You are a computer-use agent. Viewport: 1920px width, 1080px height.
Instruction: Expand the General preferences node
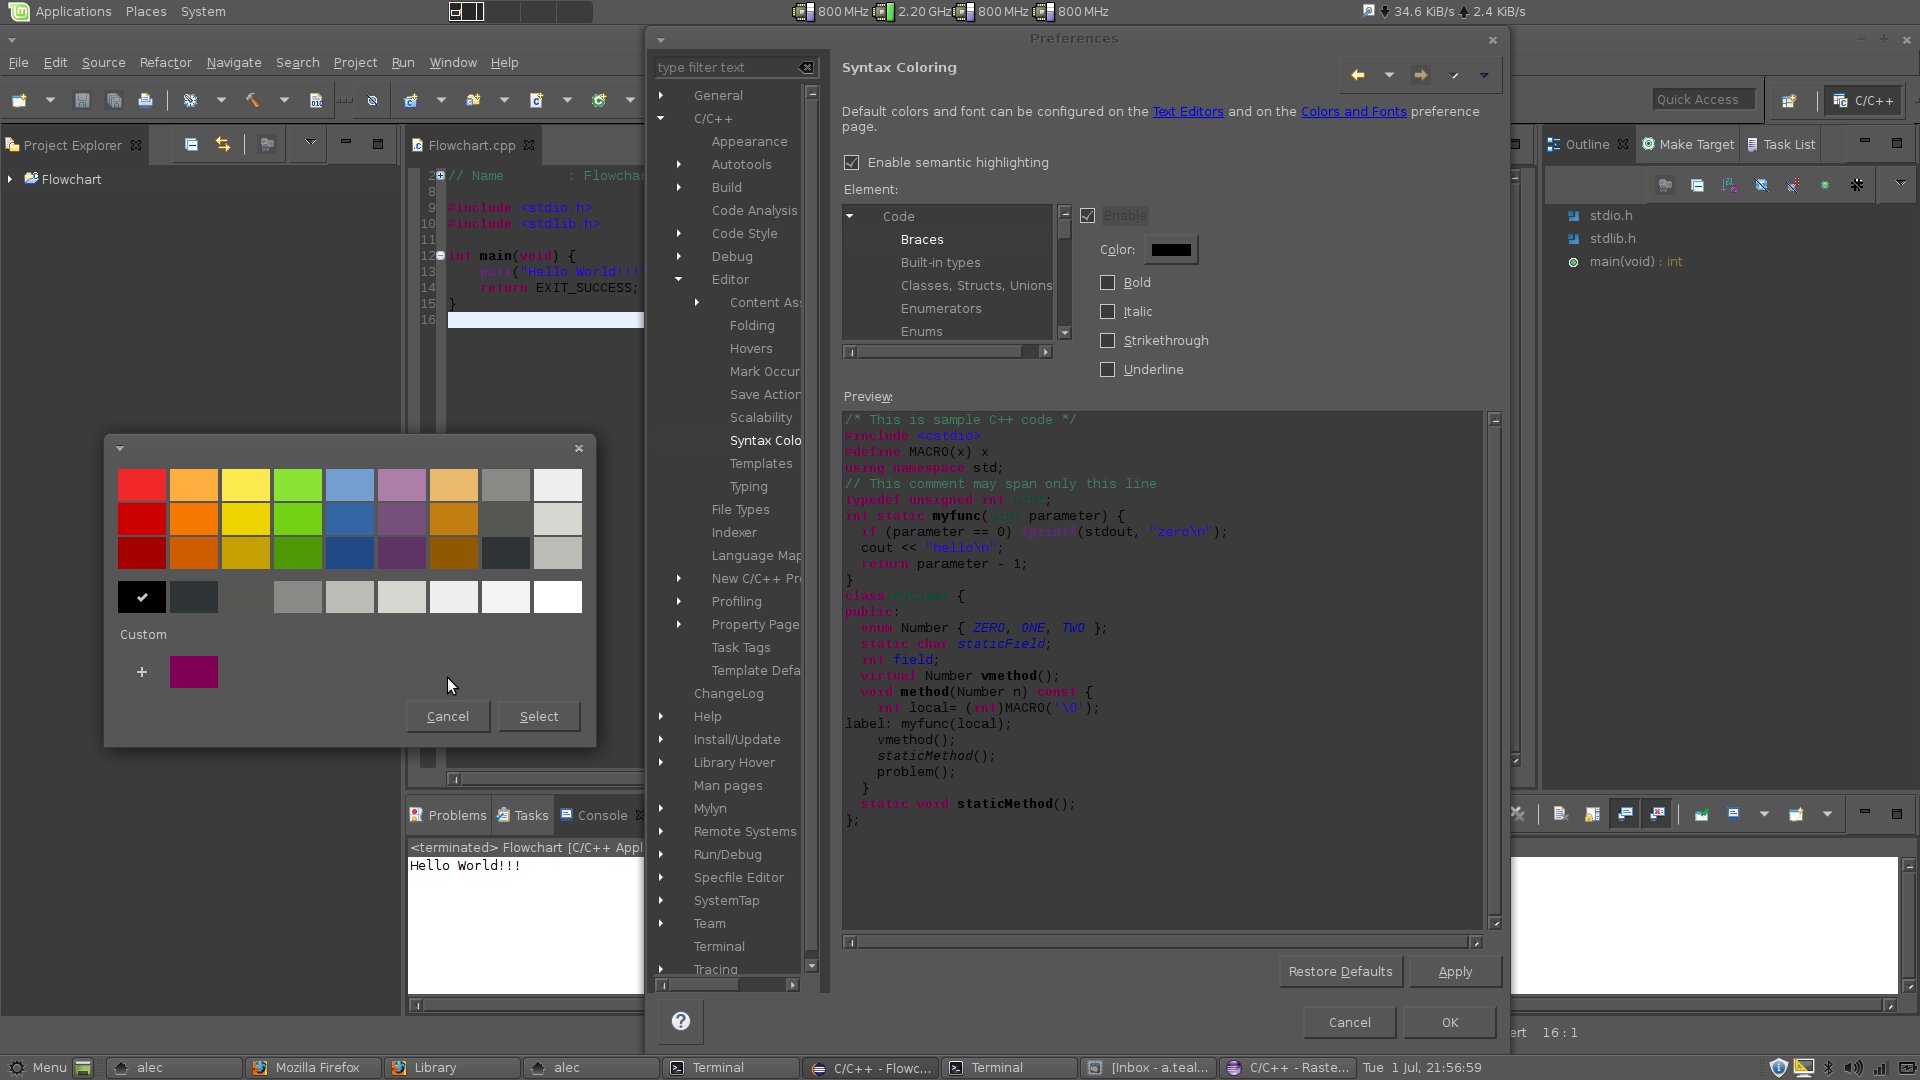[x=661, y=95]
